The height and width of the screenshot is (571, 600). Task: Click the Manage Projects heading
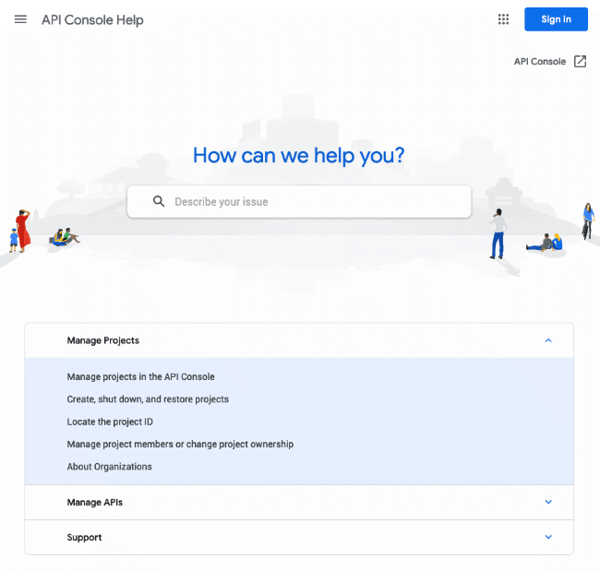(x=103, y=341)
